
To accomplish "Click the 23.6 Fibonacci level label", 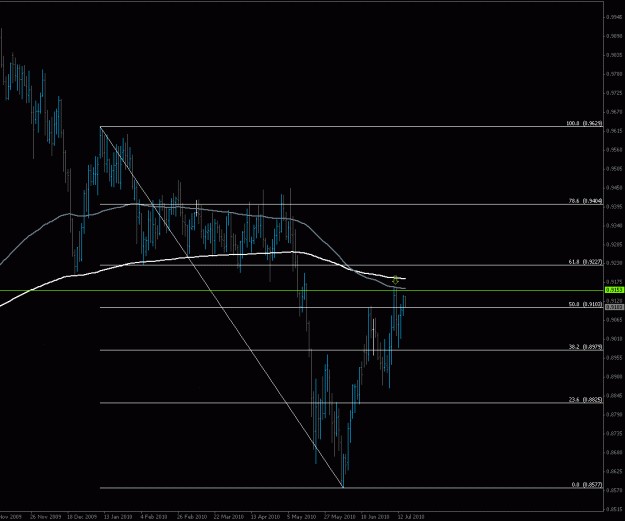I will tap(586, 400).
